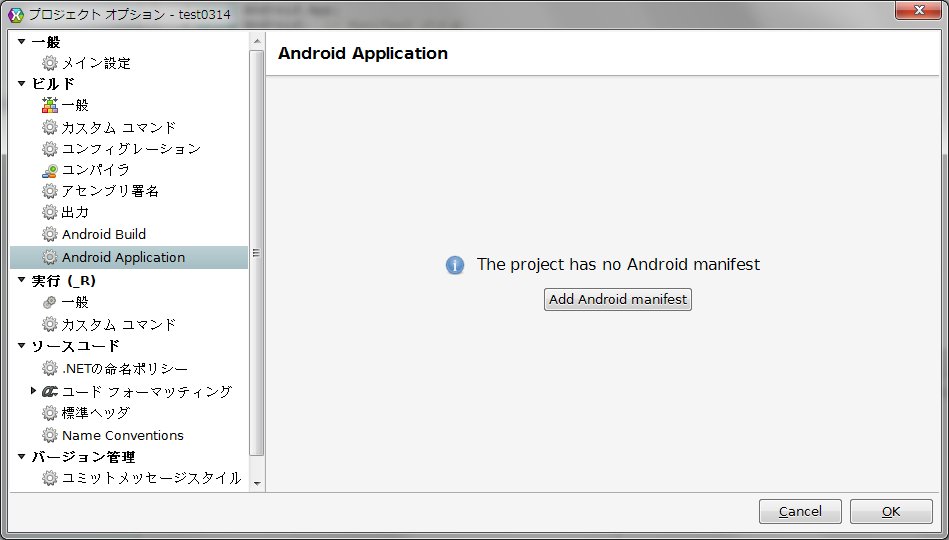Select 出力 text row
949x540 pixels.
pos(75,212)
